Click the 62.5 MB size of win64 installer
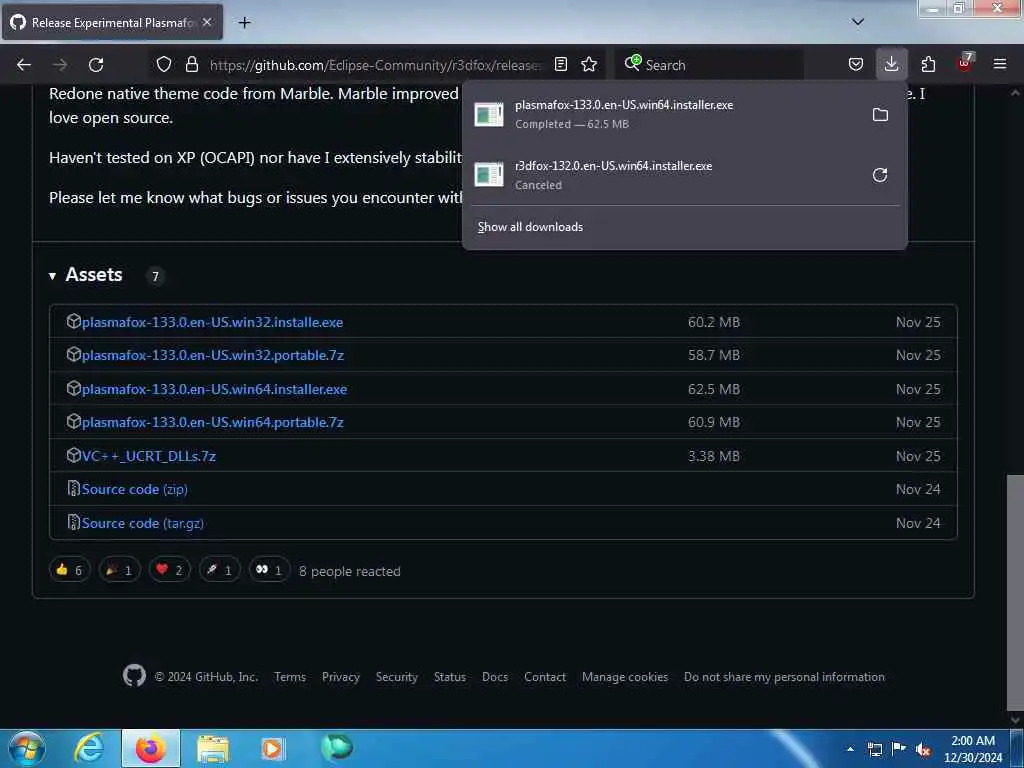Viewport: 1024px width, 768px height. tap(714, 389)
